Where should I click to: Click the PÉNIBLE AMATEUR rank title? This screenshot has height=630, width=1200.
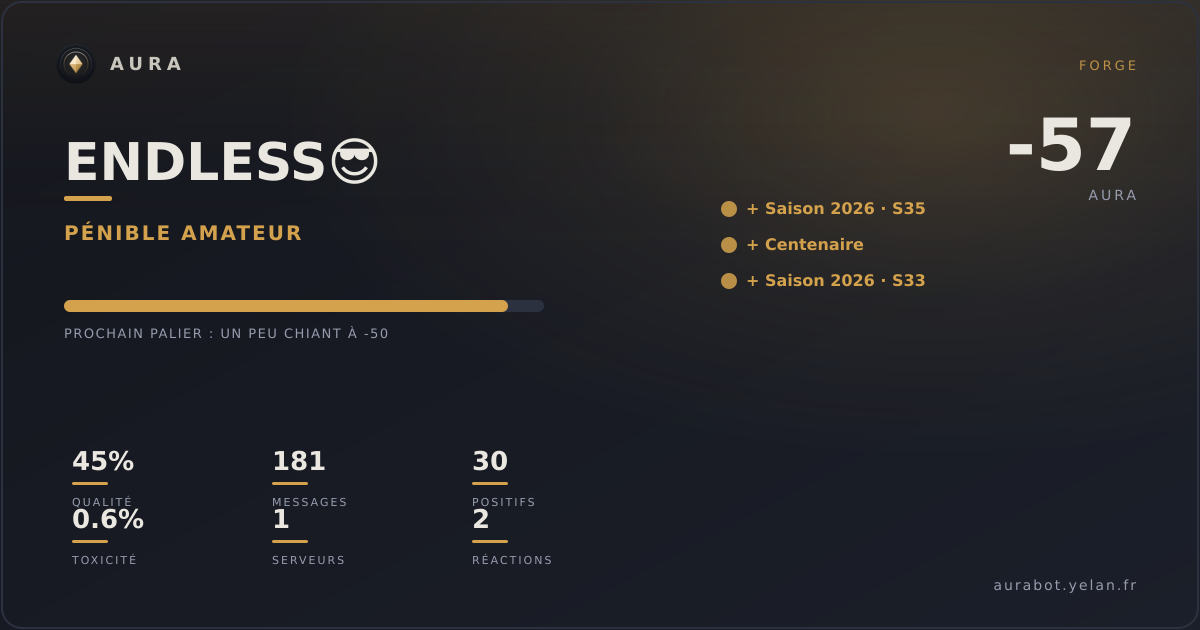pos(183,233)
